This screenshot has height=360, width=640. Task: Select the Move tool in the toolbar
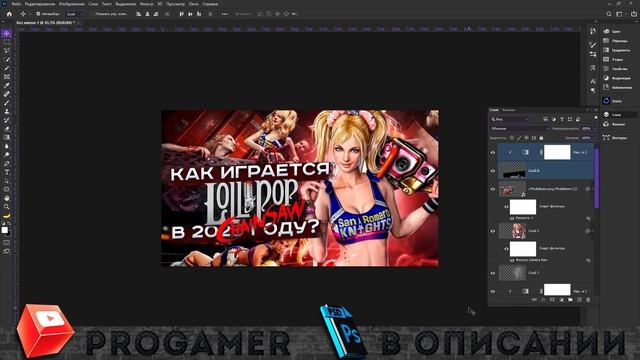[7, 33]
